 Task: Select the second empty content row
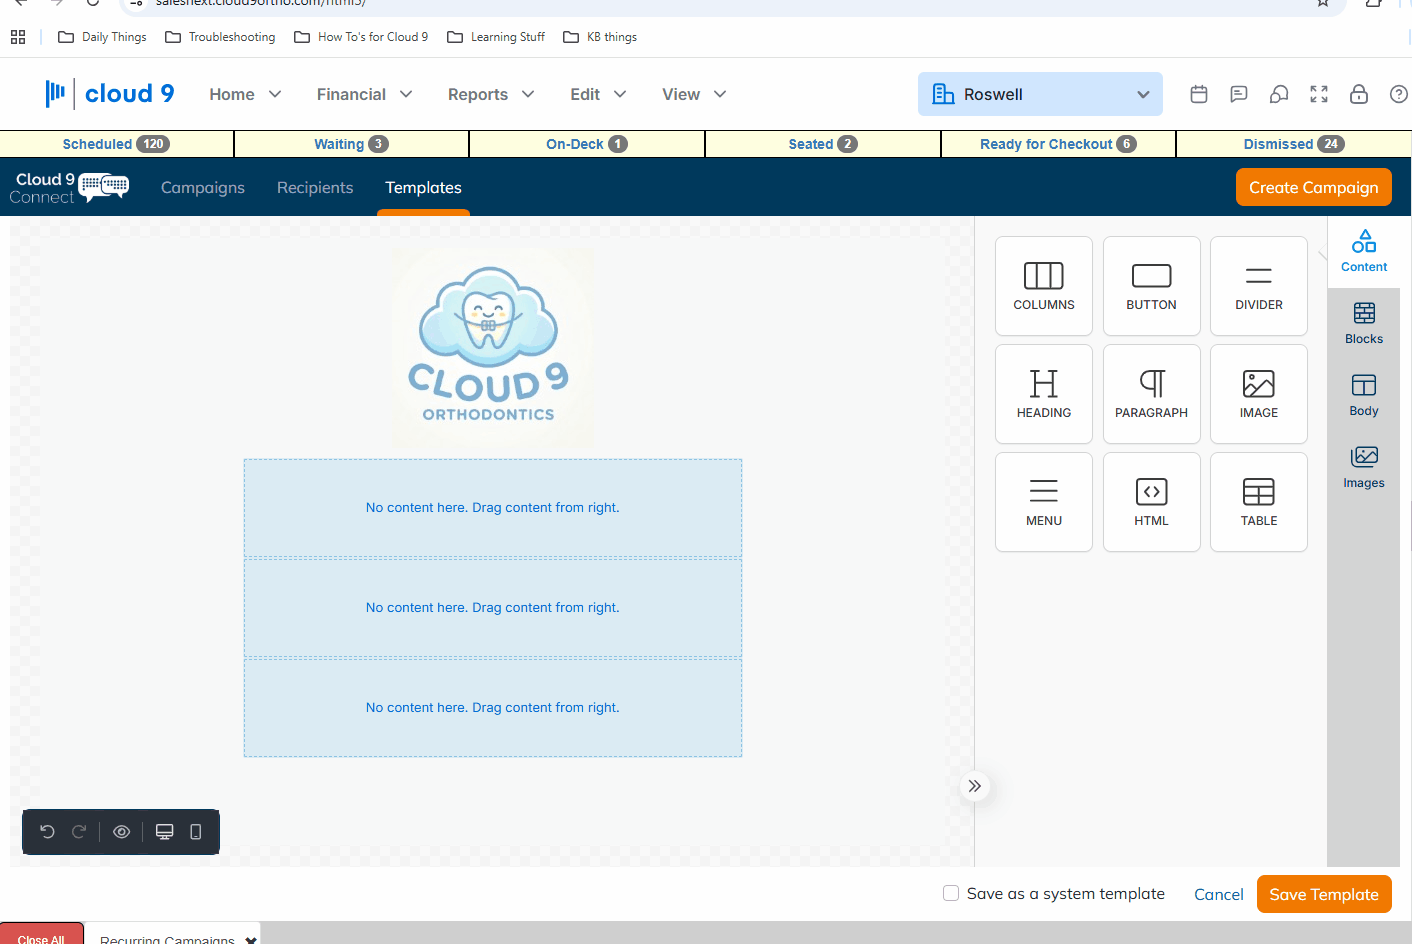pos(493,608)
